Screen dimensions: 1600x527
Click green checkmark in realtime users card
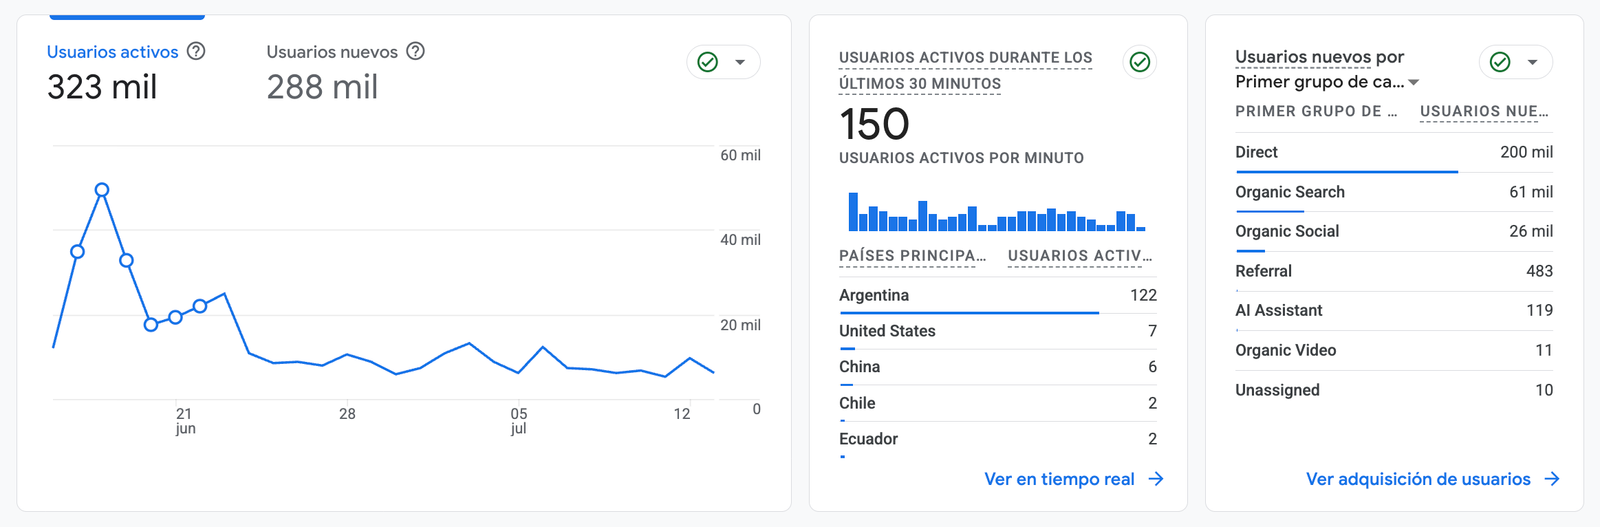[1140, 62]
